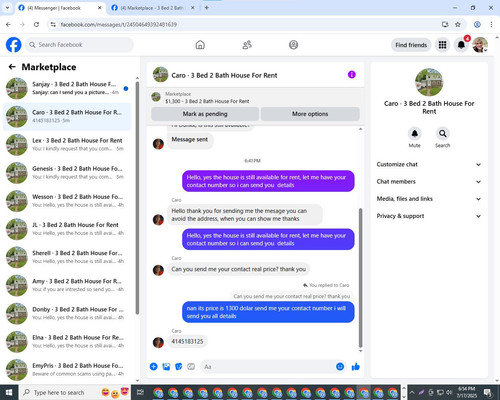Viewport: 500px width, 400px height.
Task: Click Find friends button
Action: tap(411, 45)
